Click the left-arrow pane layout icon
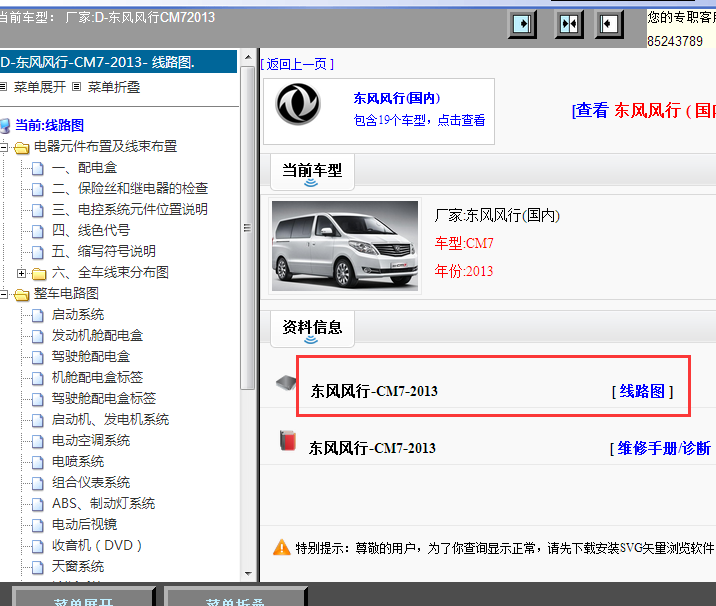Image resolution: width=716 pixels, height=606 pixels. coord(609,24)
